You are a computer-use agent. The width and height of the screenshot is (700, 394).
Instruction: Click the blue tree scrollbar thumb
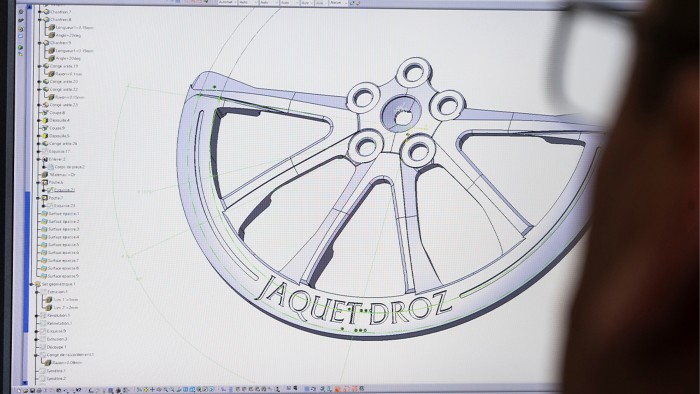point(27,261)
